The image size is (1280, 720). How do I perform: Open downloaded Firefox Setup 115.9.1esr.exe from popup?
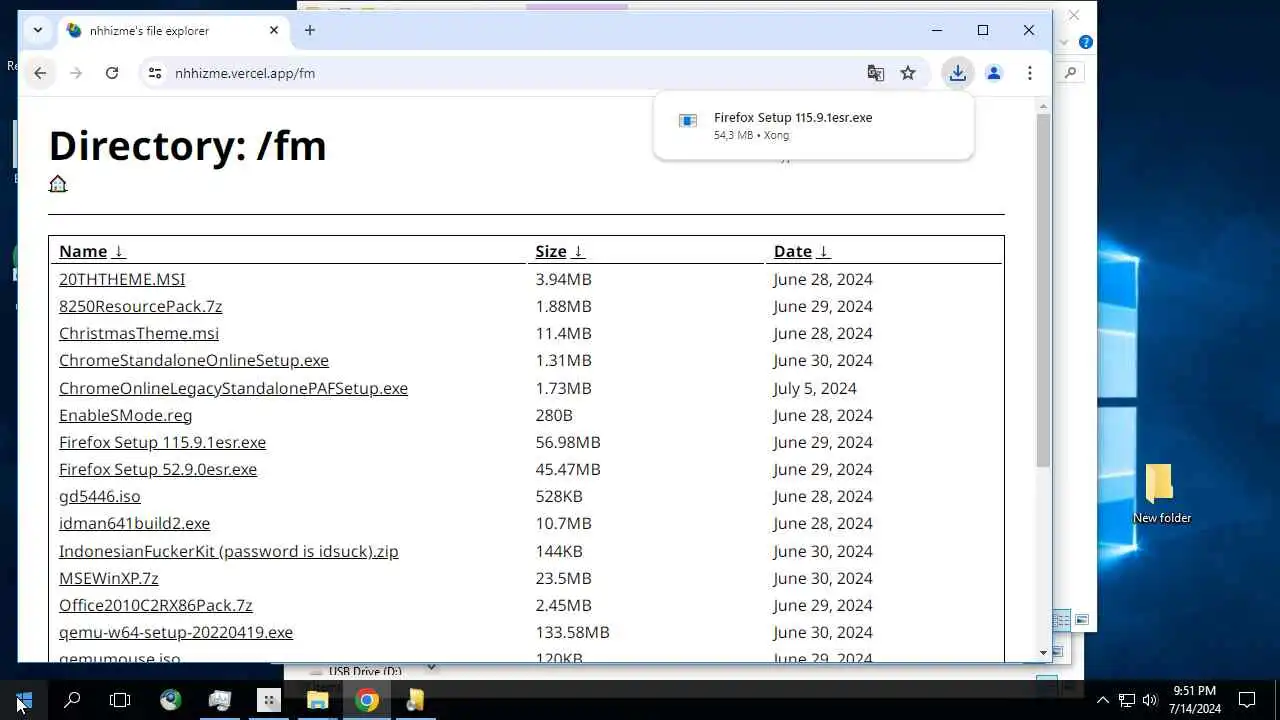(x=793, y=118)
